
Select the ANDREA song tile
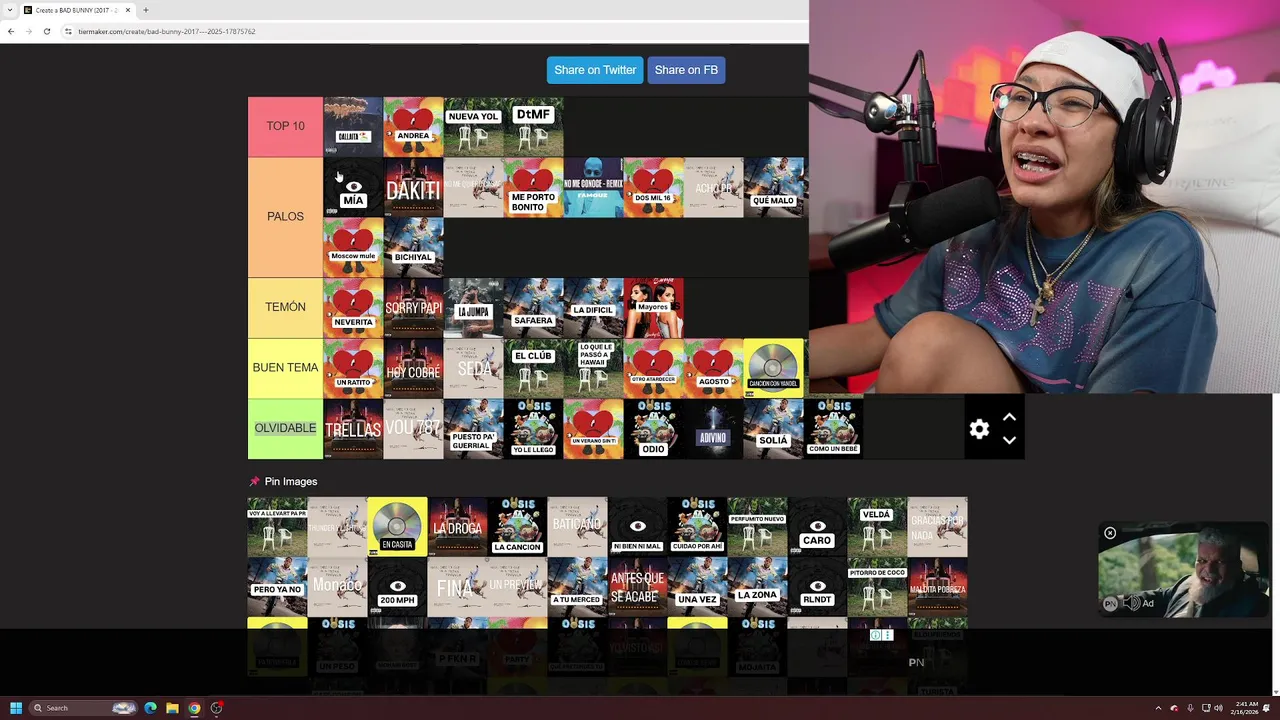click(x=413, y=126)
